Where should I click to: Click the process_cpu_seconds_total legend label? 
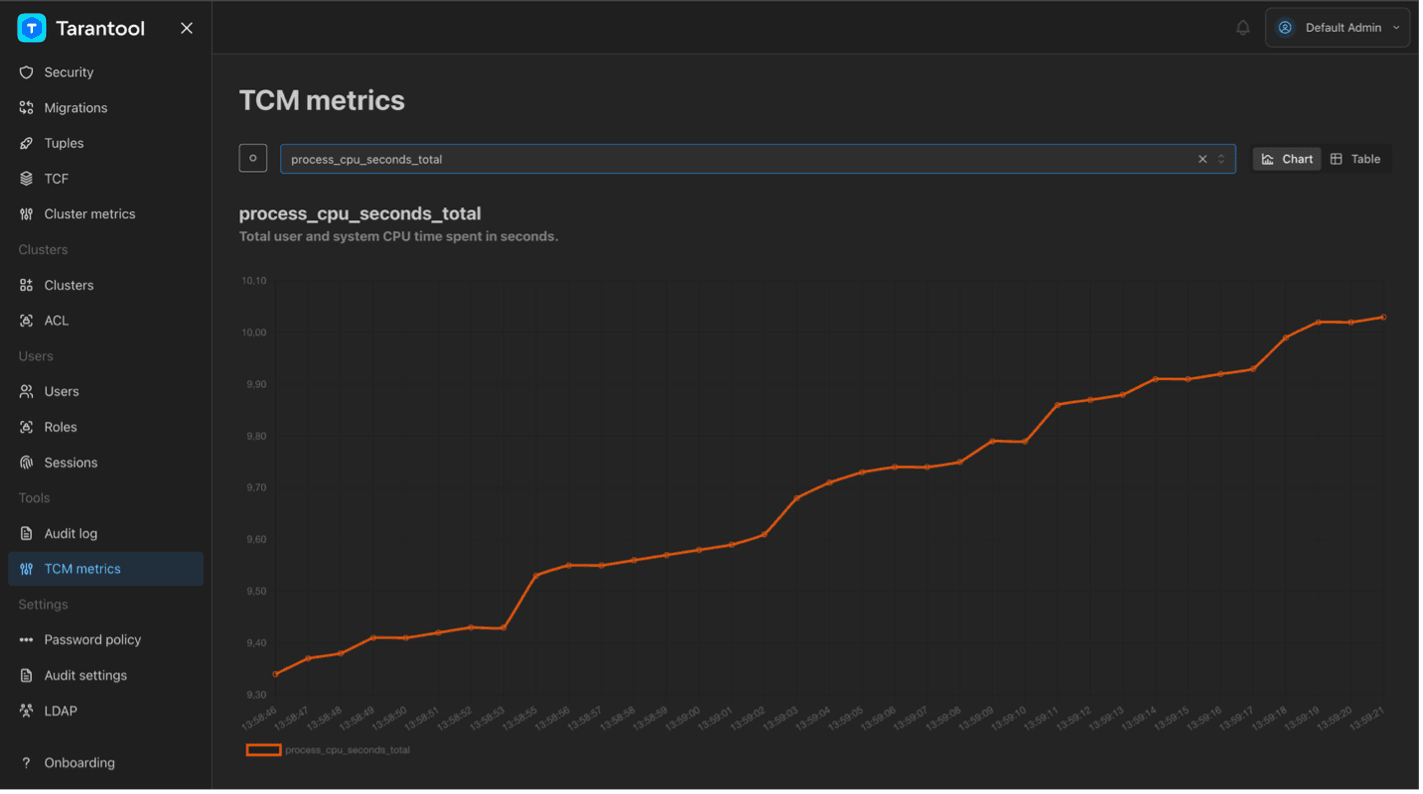(349, 751)
